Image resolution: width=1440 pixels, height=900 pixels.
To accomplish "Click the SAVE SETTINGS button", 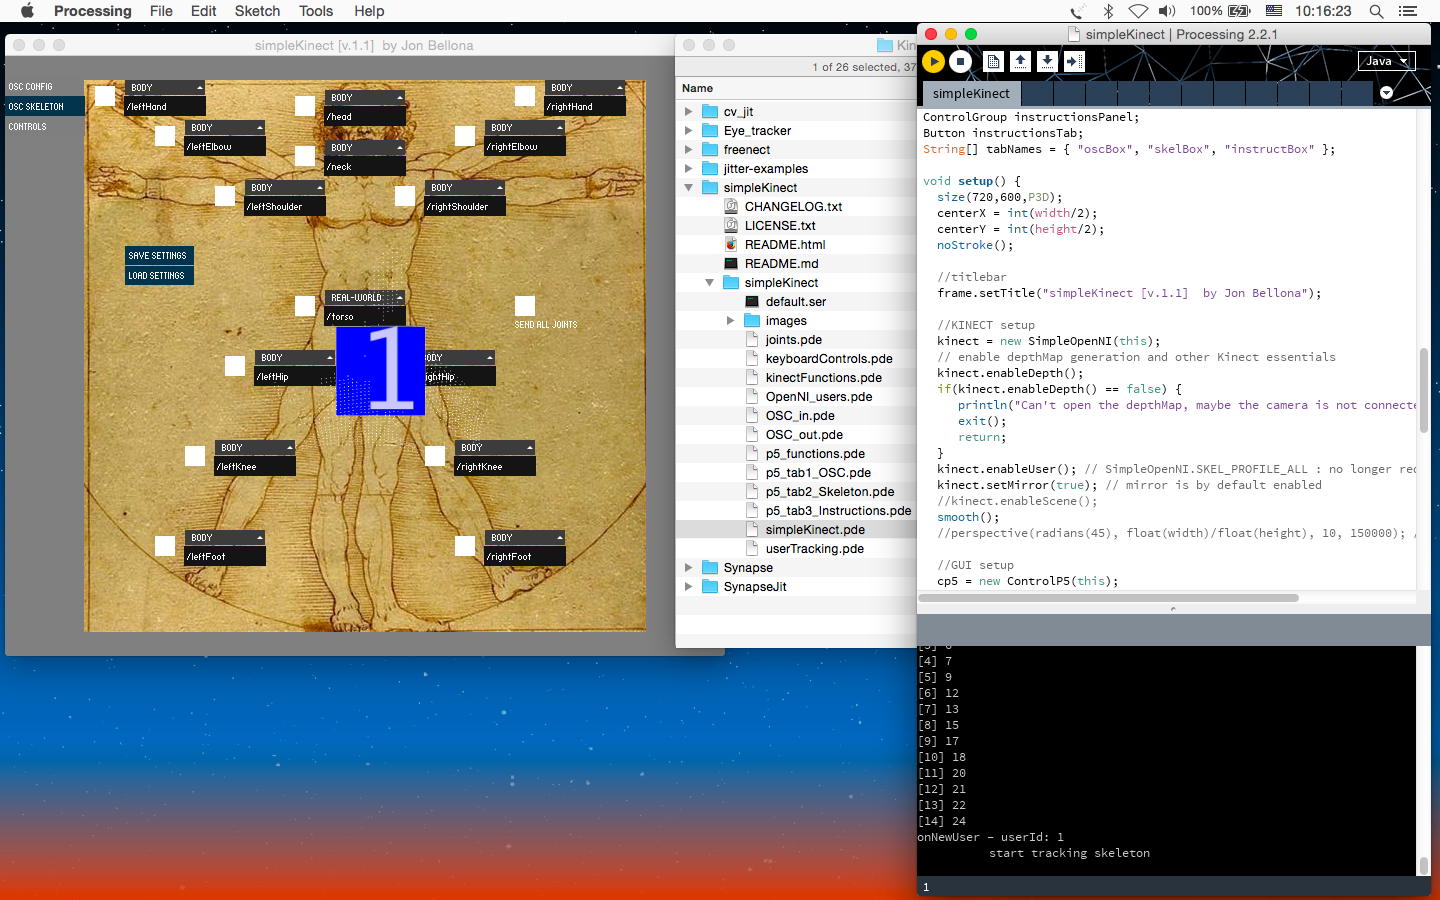I will pyautogui.click(x=158, y=256).
